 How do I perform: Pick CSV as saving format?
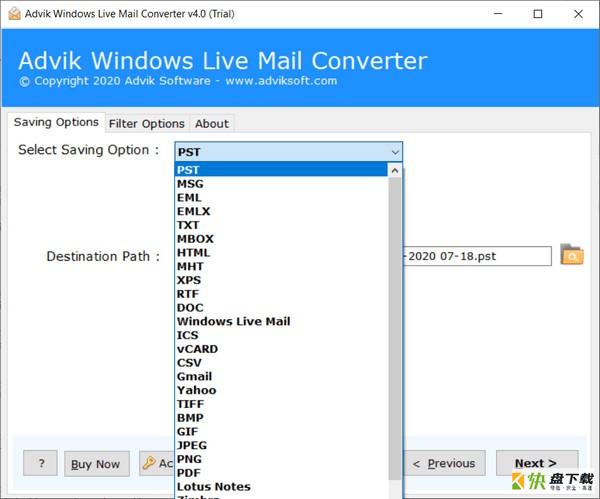281,363
